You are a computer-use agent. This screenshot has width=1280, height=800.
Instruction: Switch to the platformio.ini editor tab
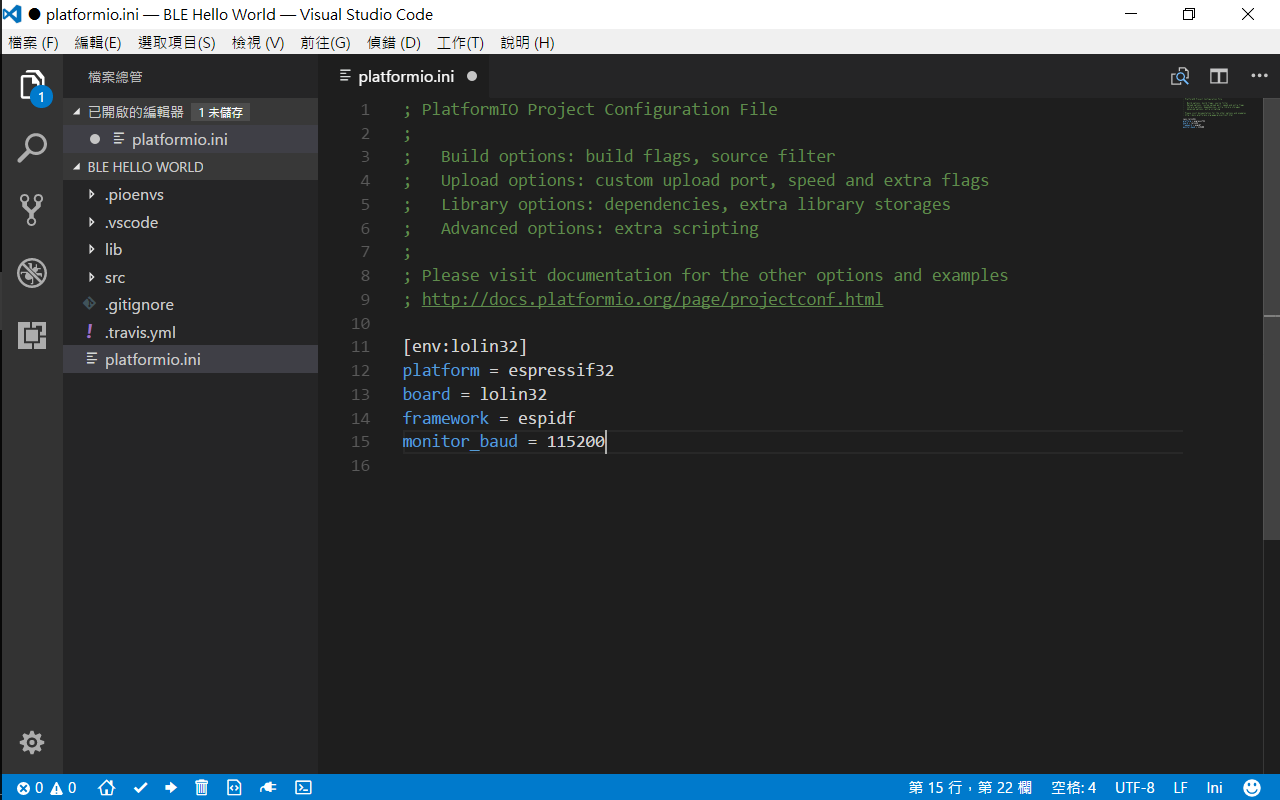coord(404,76)
